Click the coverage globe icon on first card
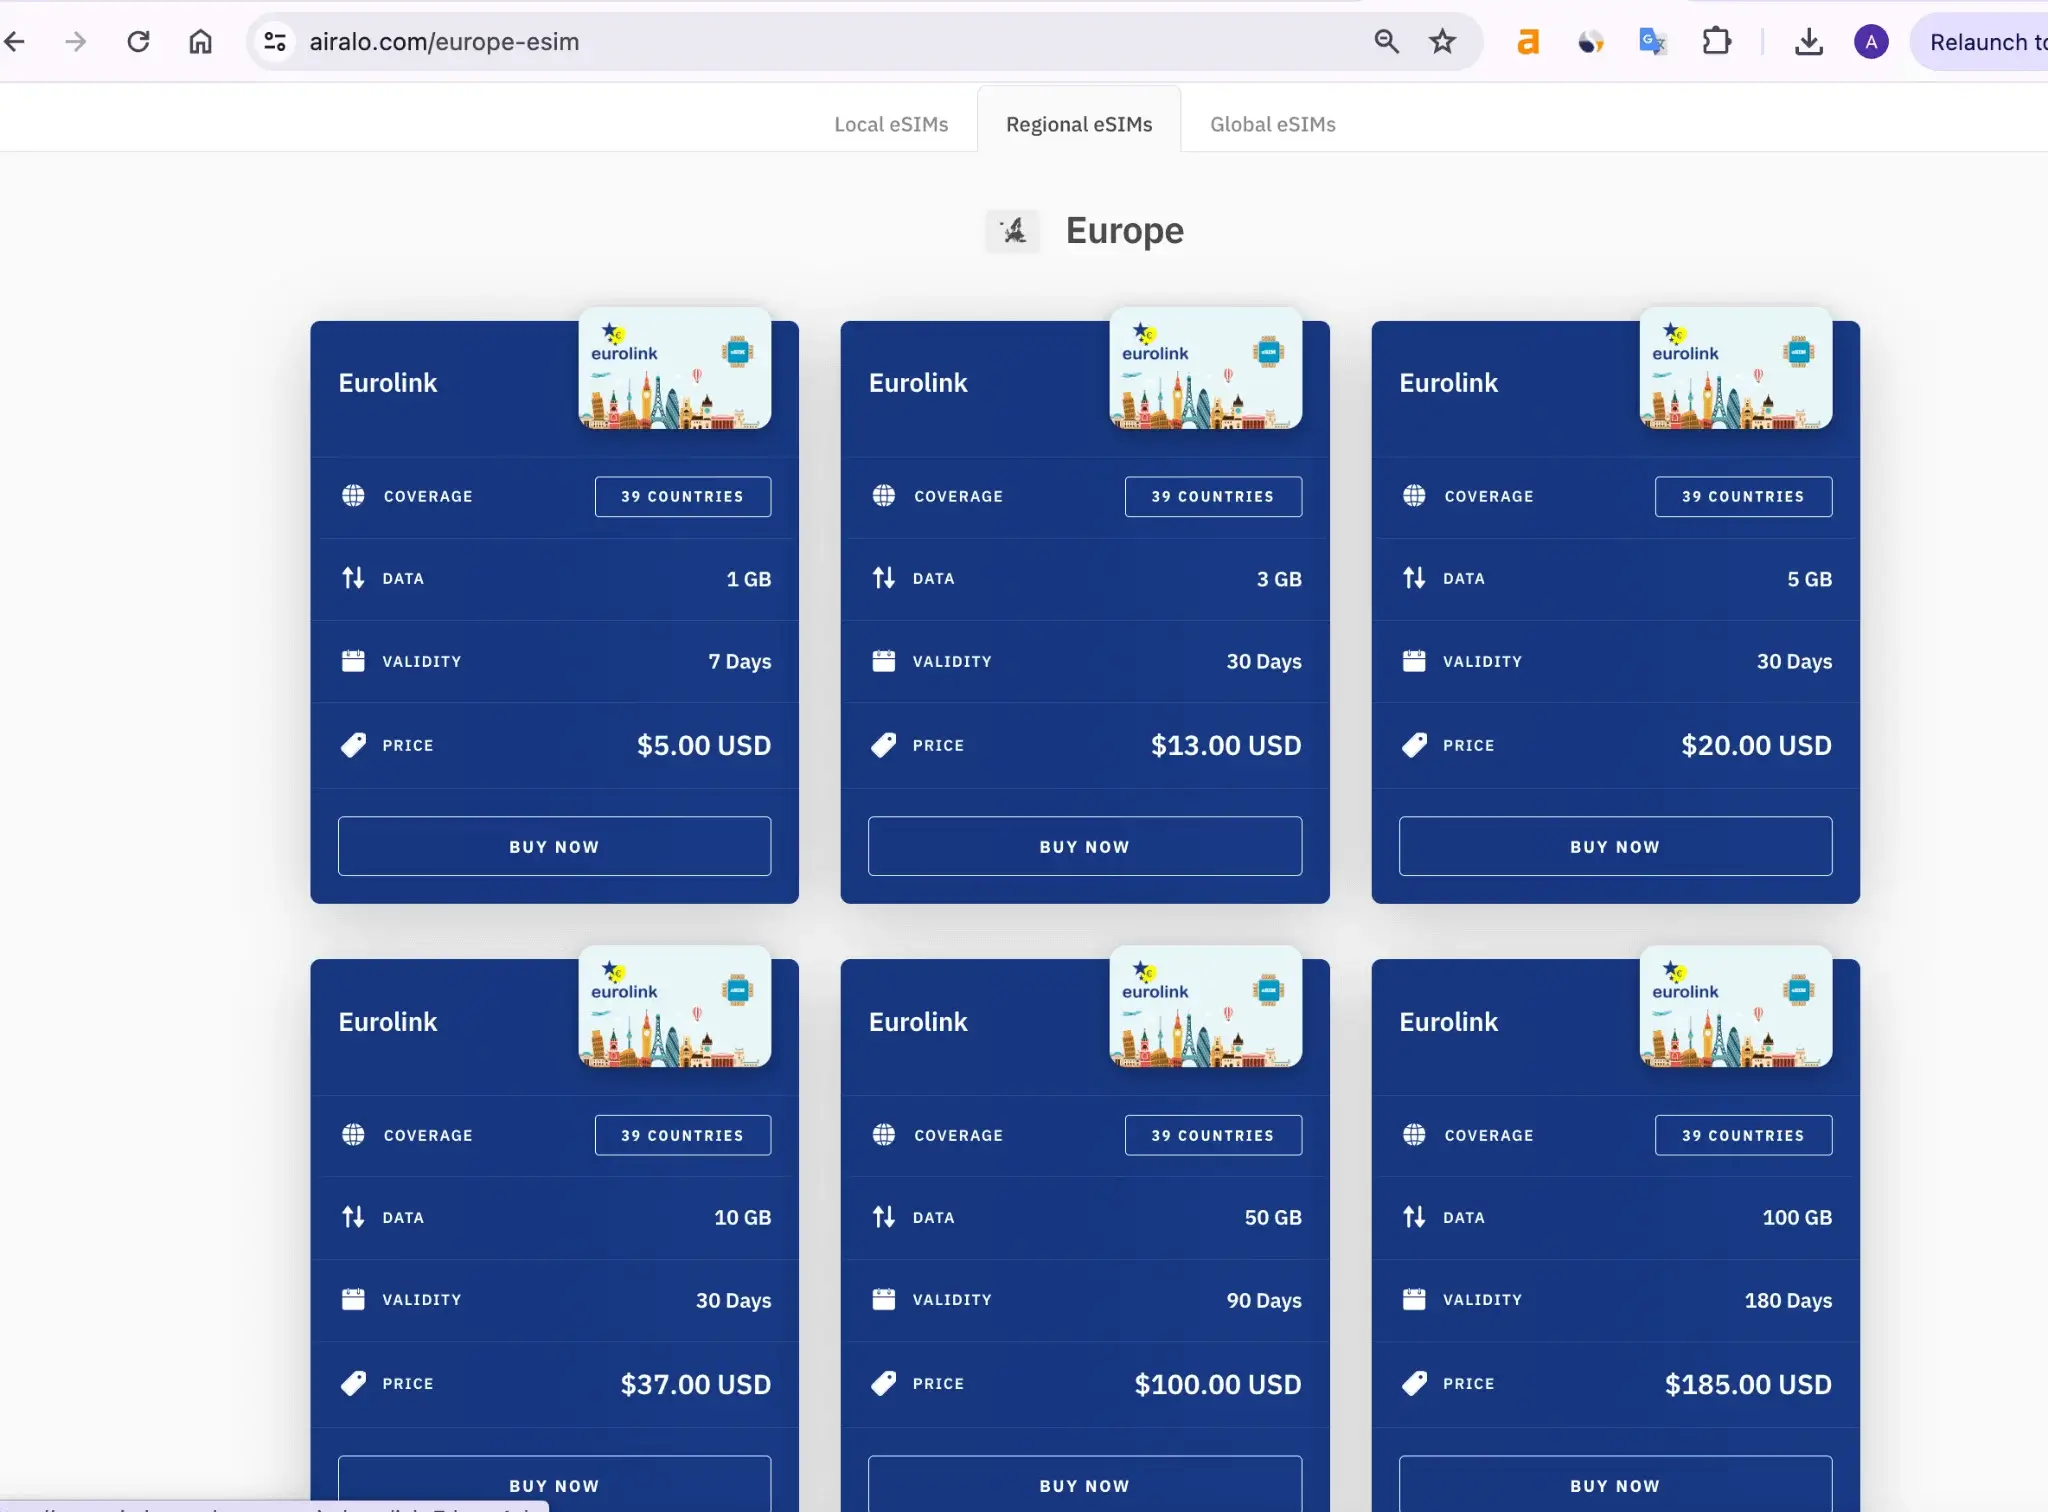The height and width of the screenshot is (1512, 2048). pos(351,496)
